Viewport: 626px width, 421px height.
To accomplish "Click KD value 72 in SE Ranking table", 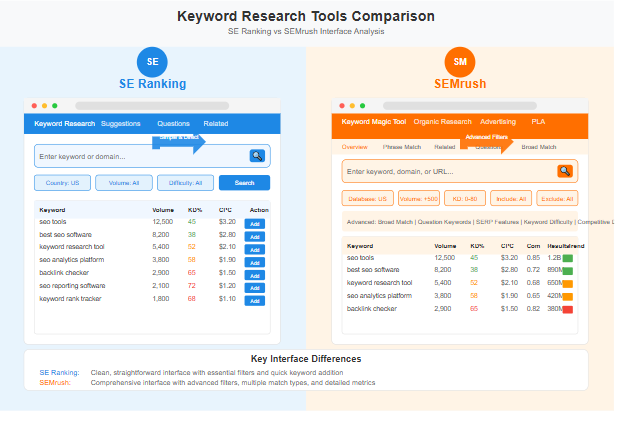I will pos(192,286).
